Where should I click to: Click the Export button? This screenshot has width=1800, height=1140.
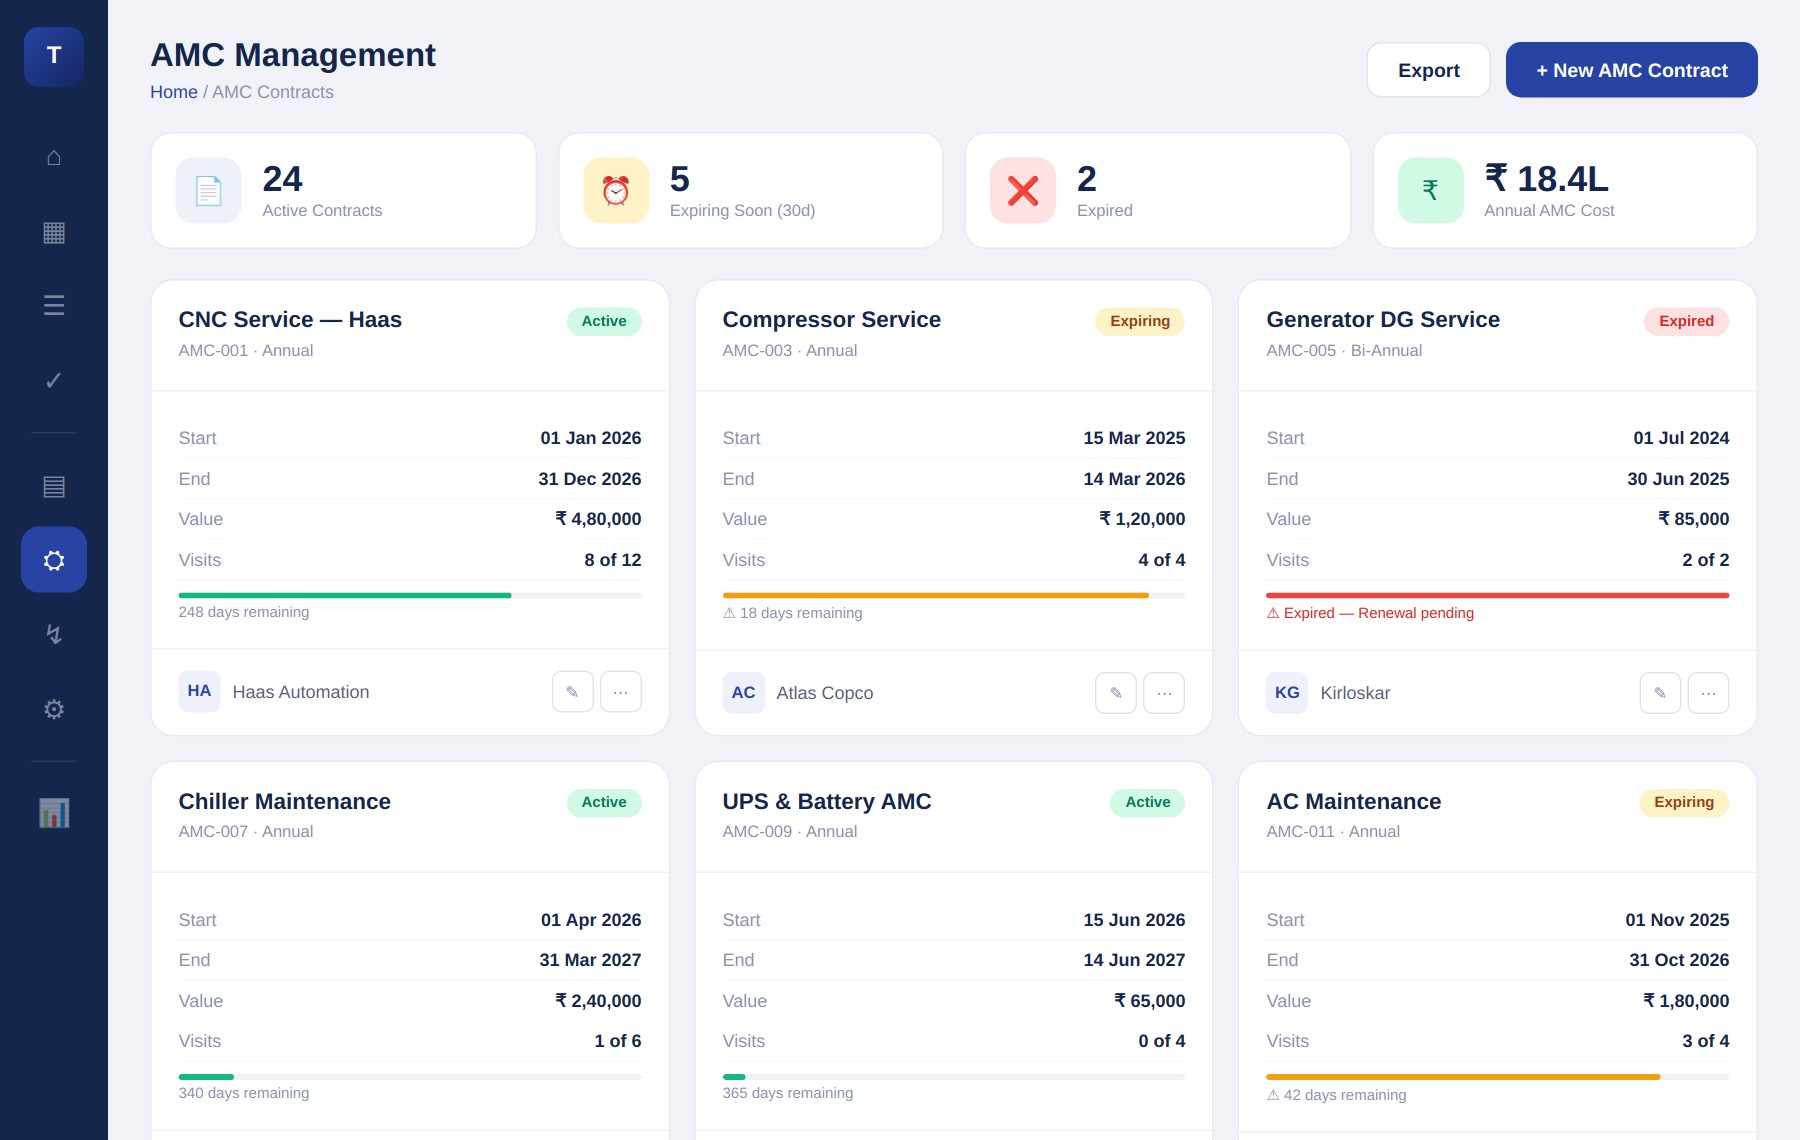click(1428, 70)
